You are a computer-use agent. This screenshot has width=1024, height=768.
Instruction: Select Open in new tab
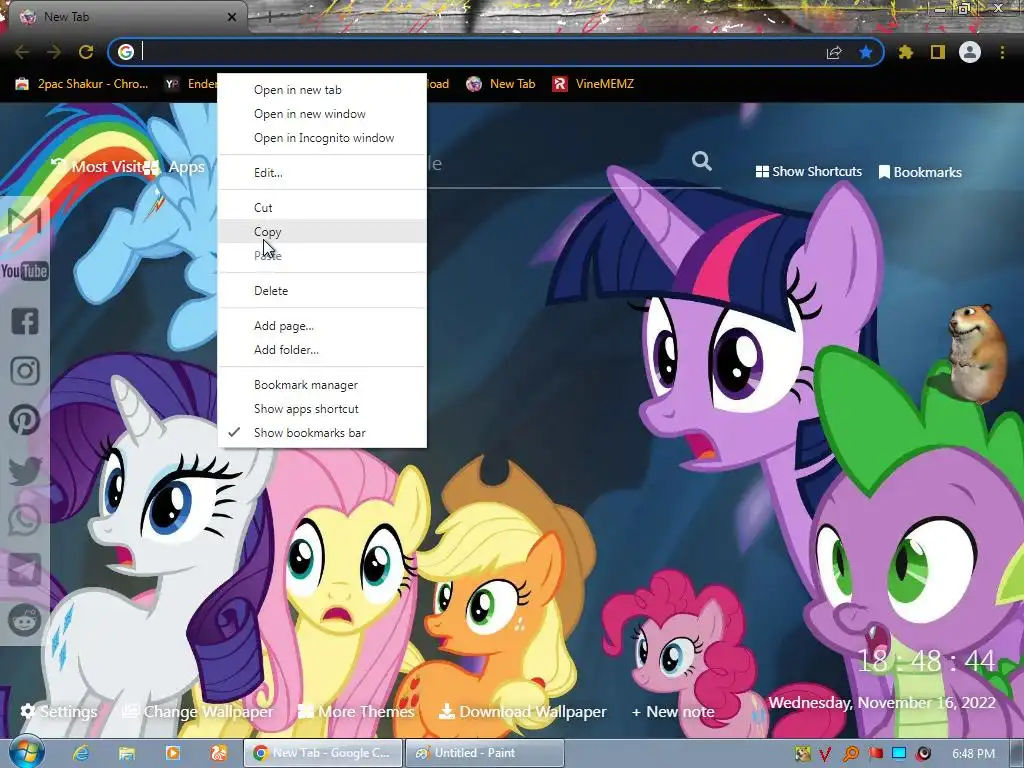(x=322, y=89)
